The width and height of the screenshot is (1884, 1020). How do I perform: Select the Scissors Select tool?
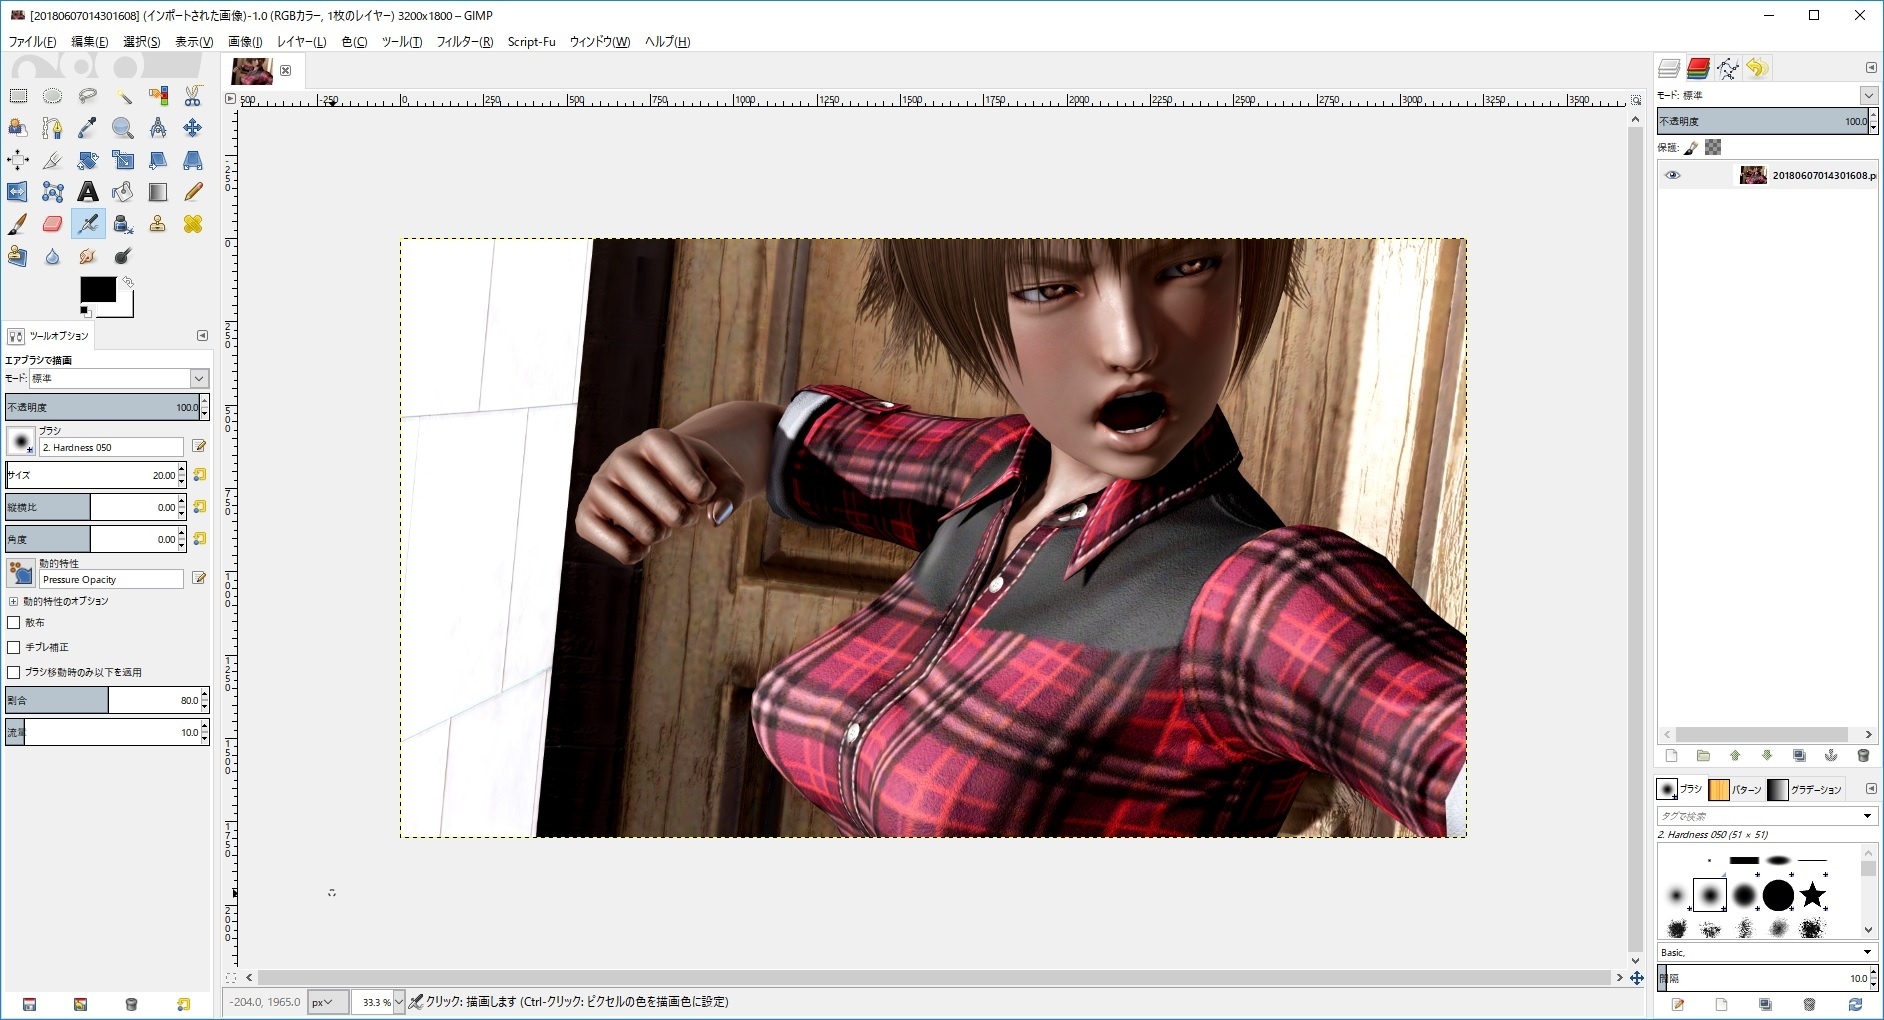(193, 96)
